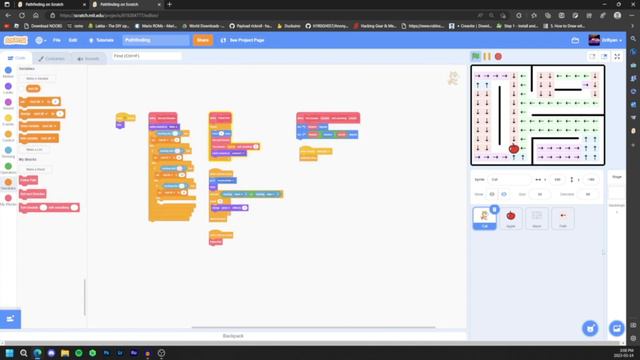The width and height of the screenshot is (640, 360).
Task: Click the sprite x position field
Action: coord(557,180)
